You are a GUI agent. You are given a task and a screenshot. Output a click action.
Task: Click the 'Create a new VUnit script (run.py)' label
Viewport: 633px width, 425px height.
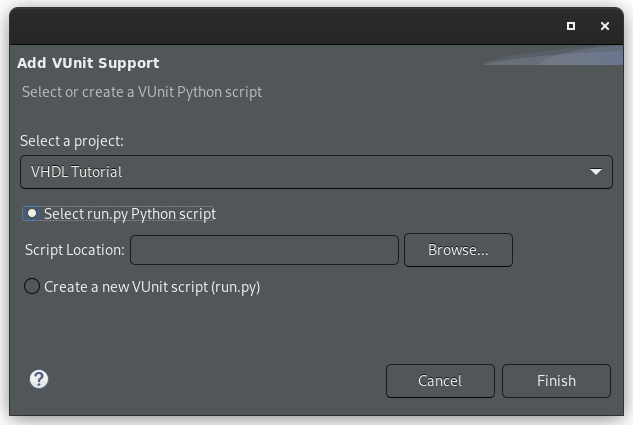152,287
